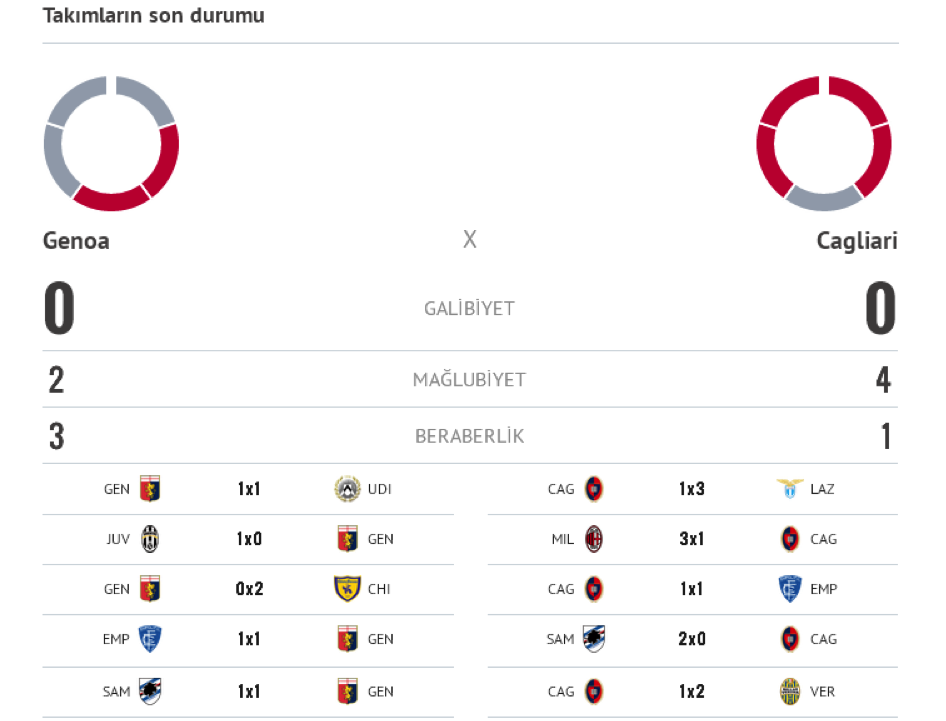Click the BERABERLİK stat label

[469, 436]
